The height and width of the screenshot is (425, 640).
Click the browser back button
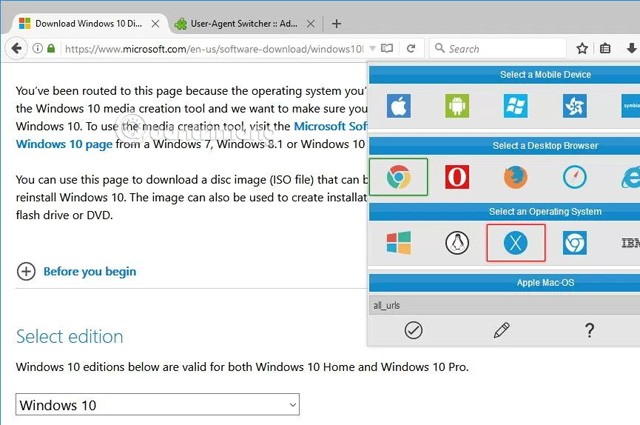coord(16,48)
